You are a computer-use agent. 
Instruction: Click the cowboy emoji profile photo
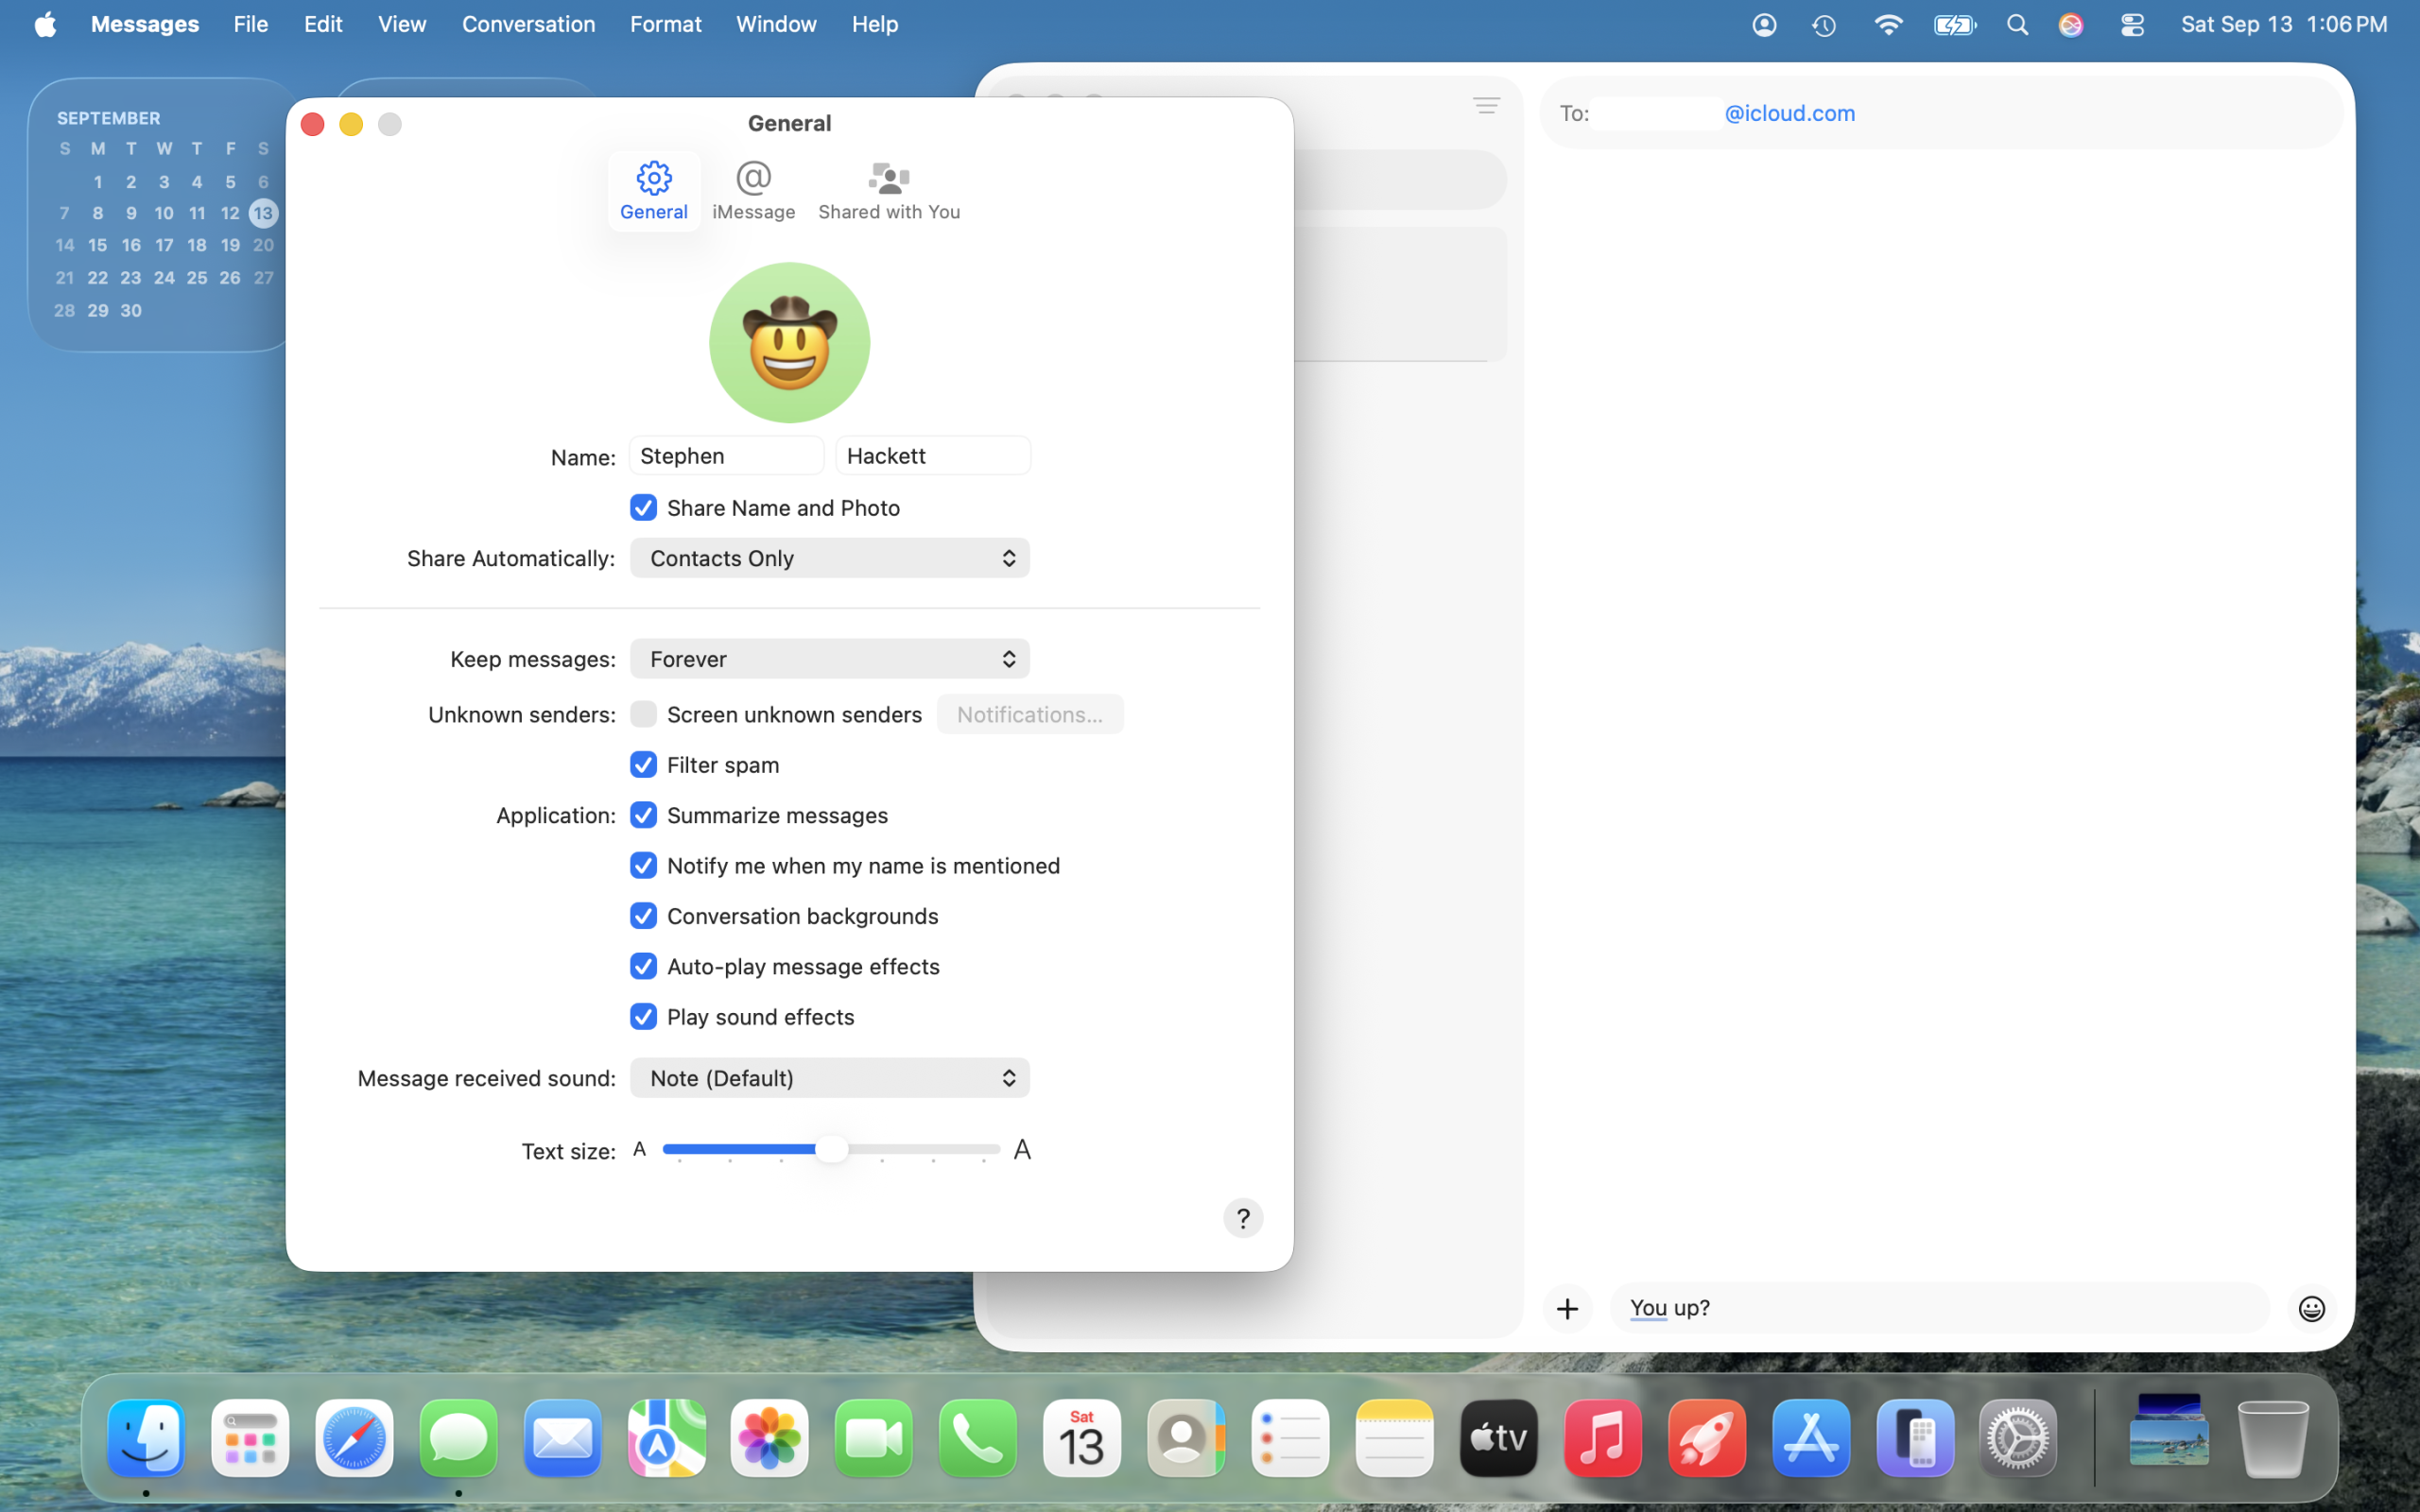(789, 343)
